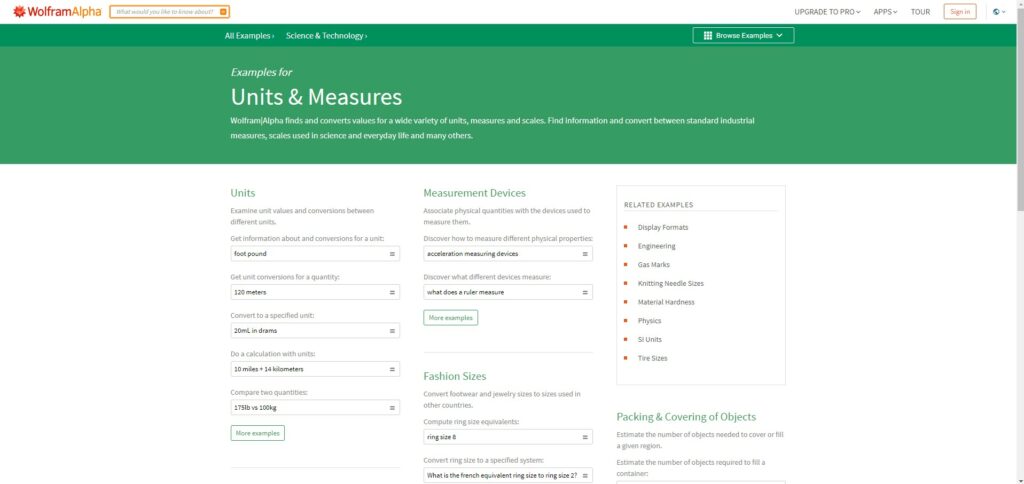Click equals icon for acceleration measuring devices
The height and width of the screenshot is (484, 1024).
584,253
